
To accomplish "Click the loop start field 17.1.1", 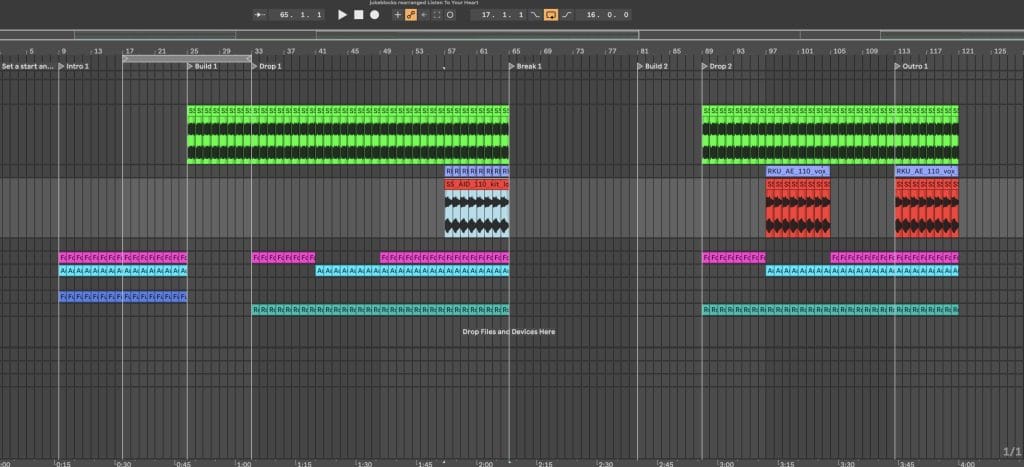I will point(501,15).
